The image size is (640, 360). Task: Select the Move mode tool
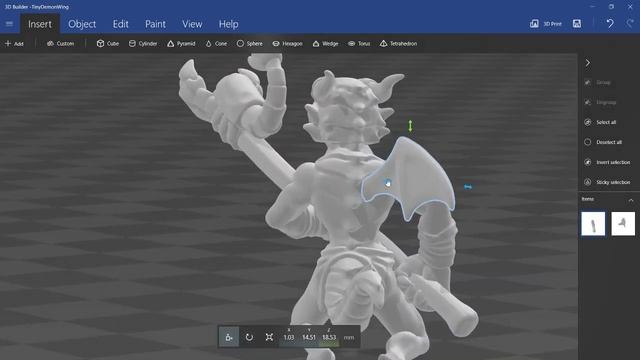tap(229, 337)
